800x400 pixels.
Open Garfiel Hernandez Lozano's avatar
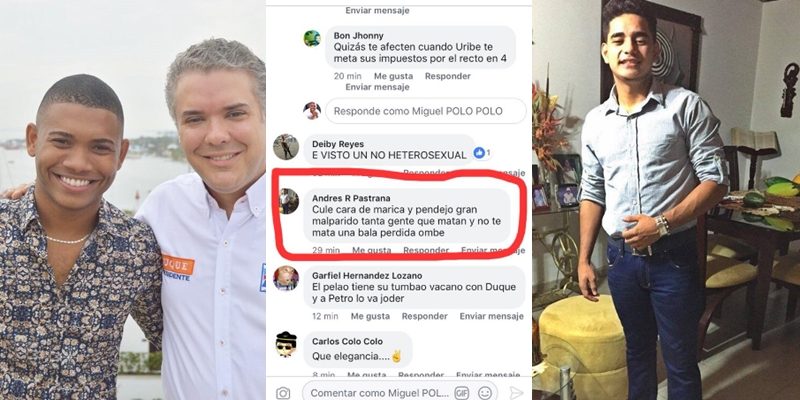click(x=286, y=278)
